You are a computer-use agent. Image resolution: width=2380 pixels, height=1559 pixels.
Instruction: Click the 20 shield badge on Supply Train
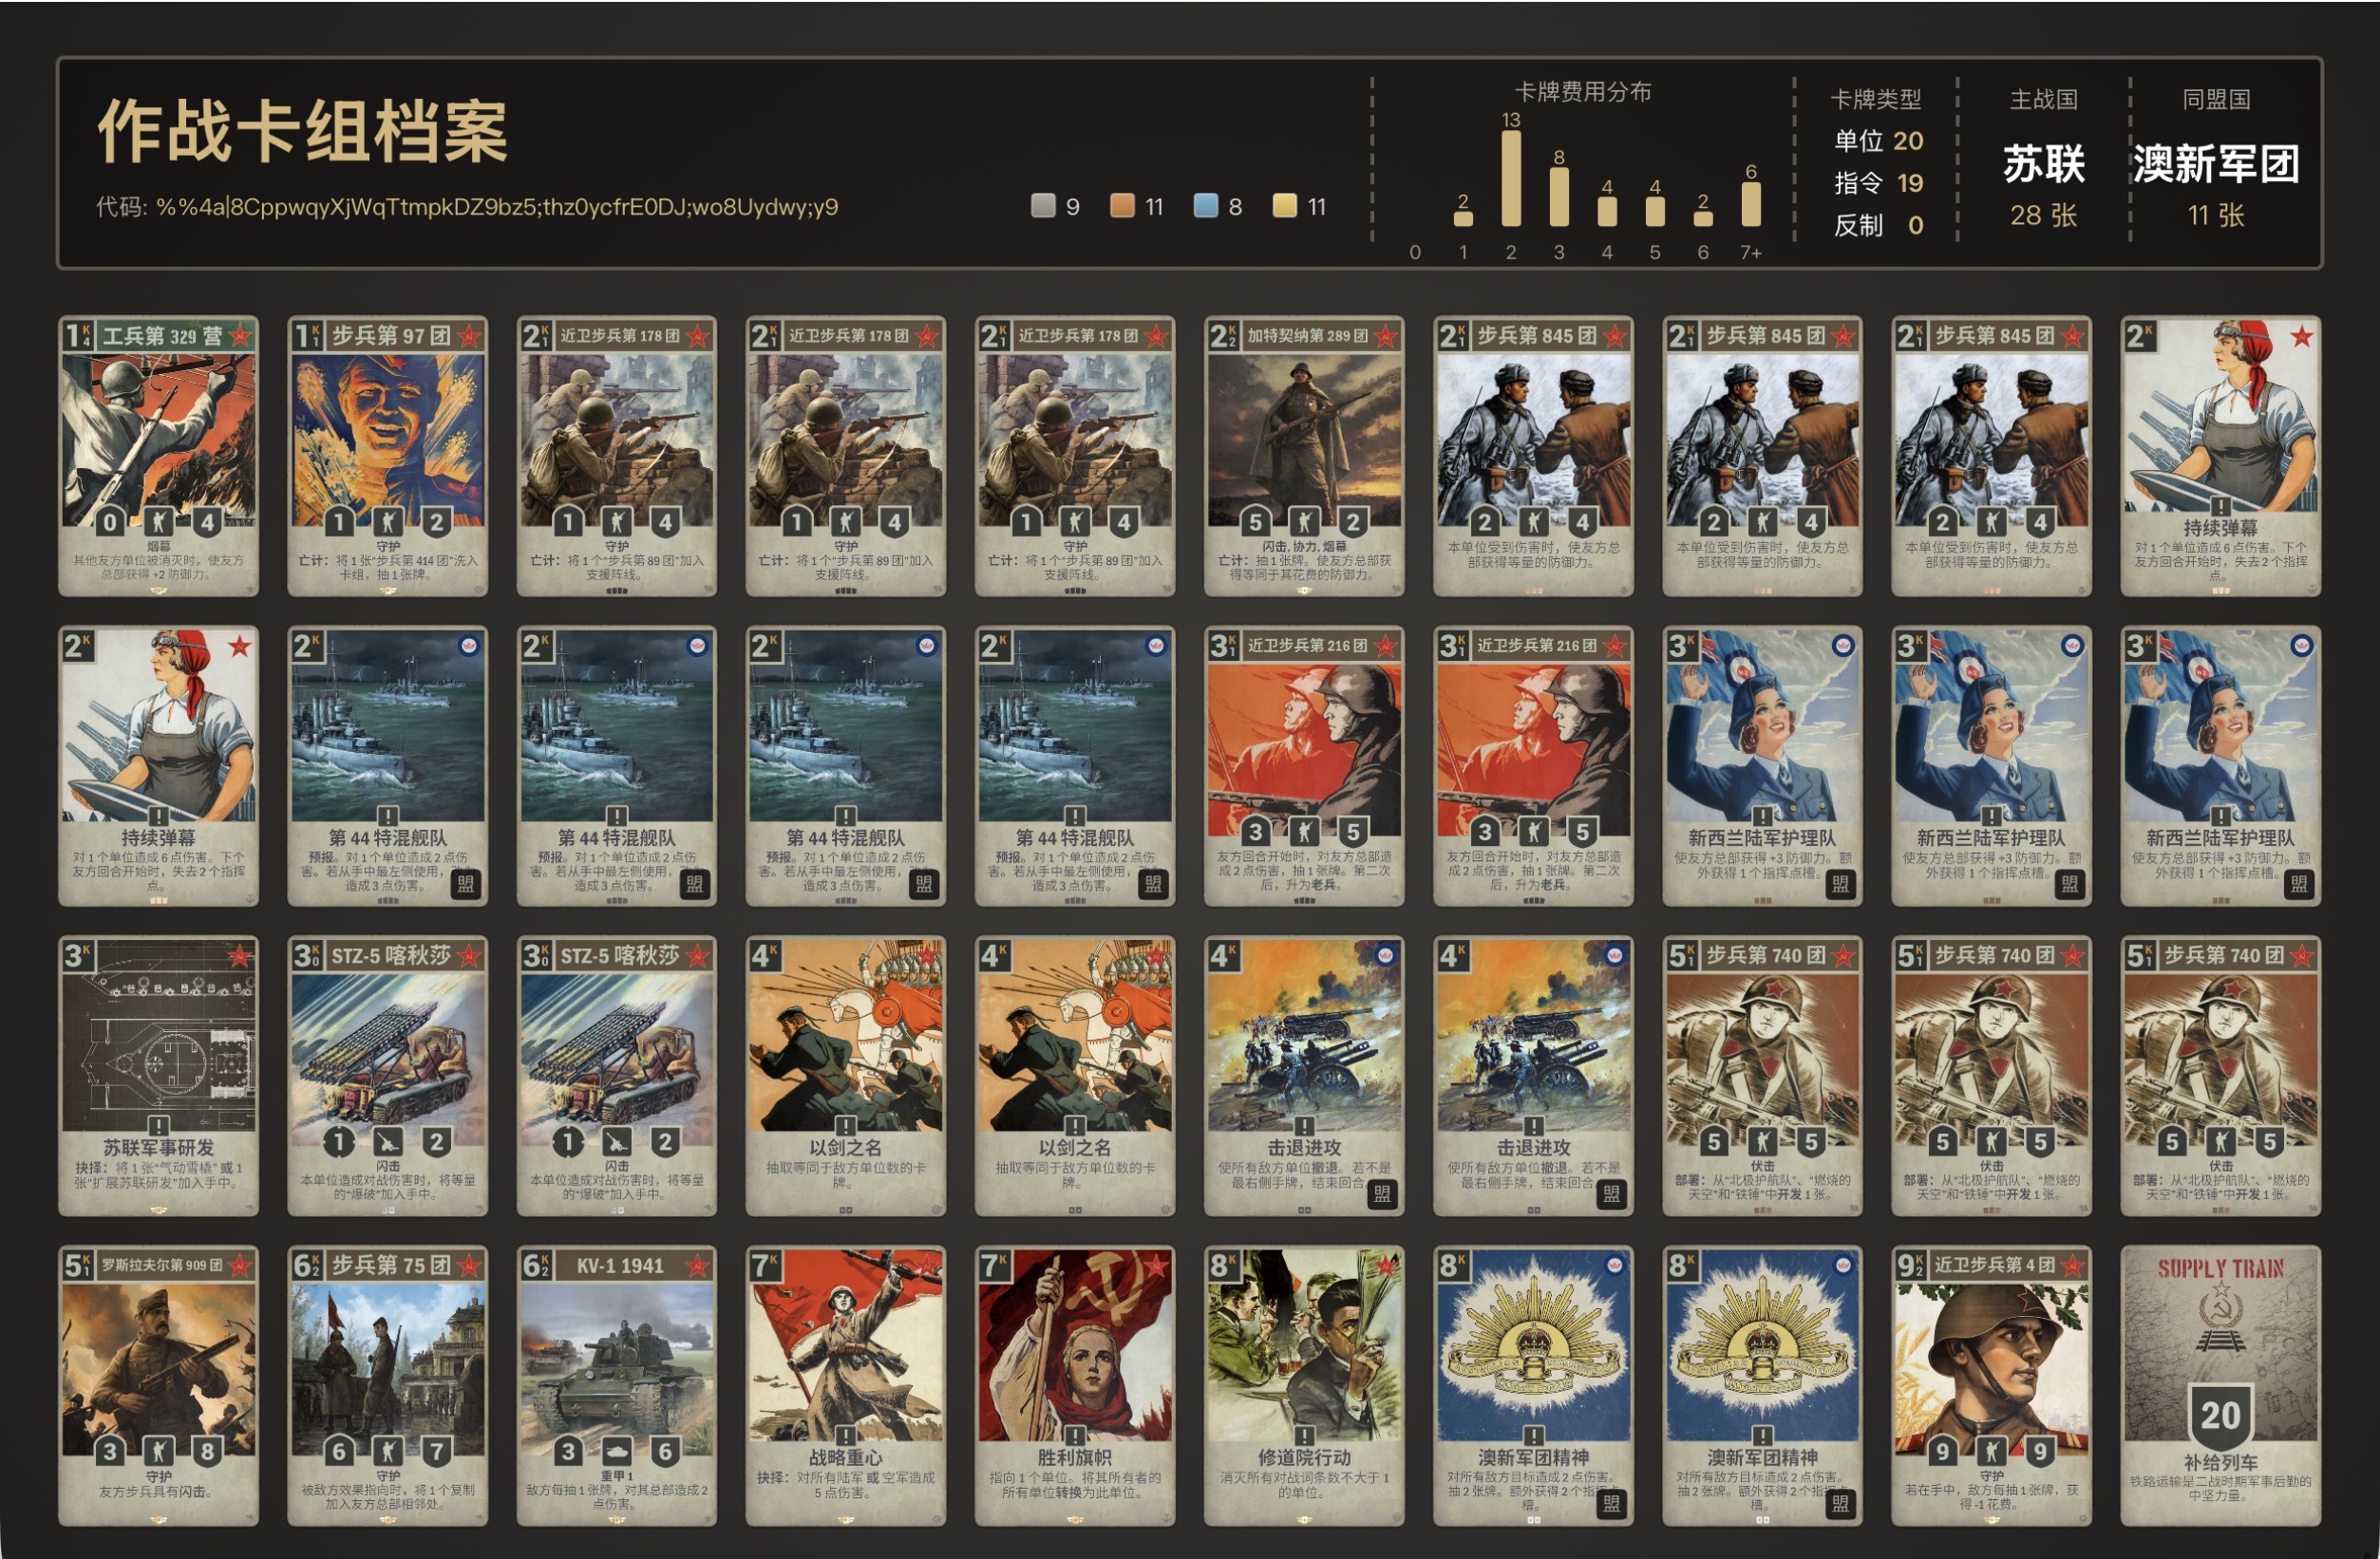coord(2221,1414)
